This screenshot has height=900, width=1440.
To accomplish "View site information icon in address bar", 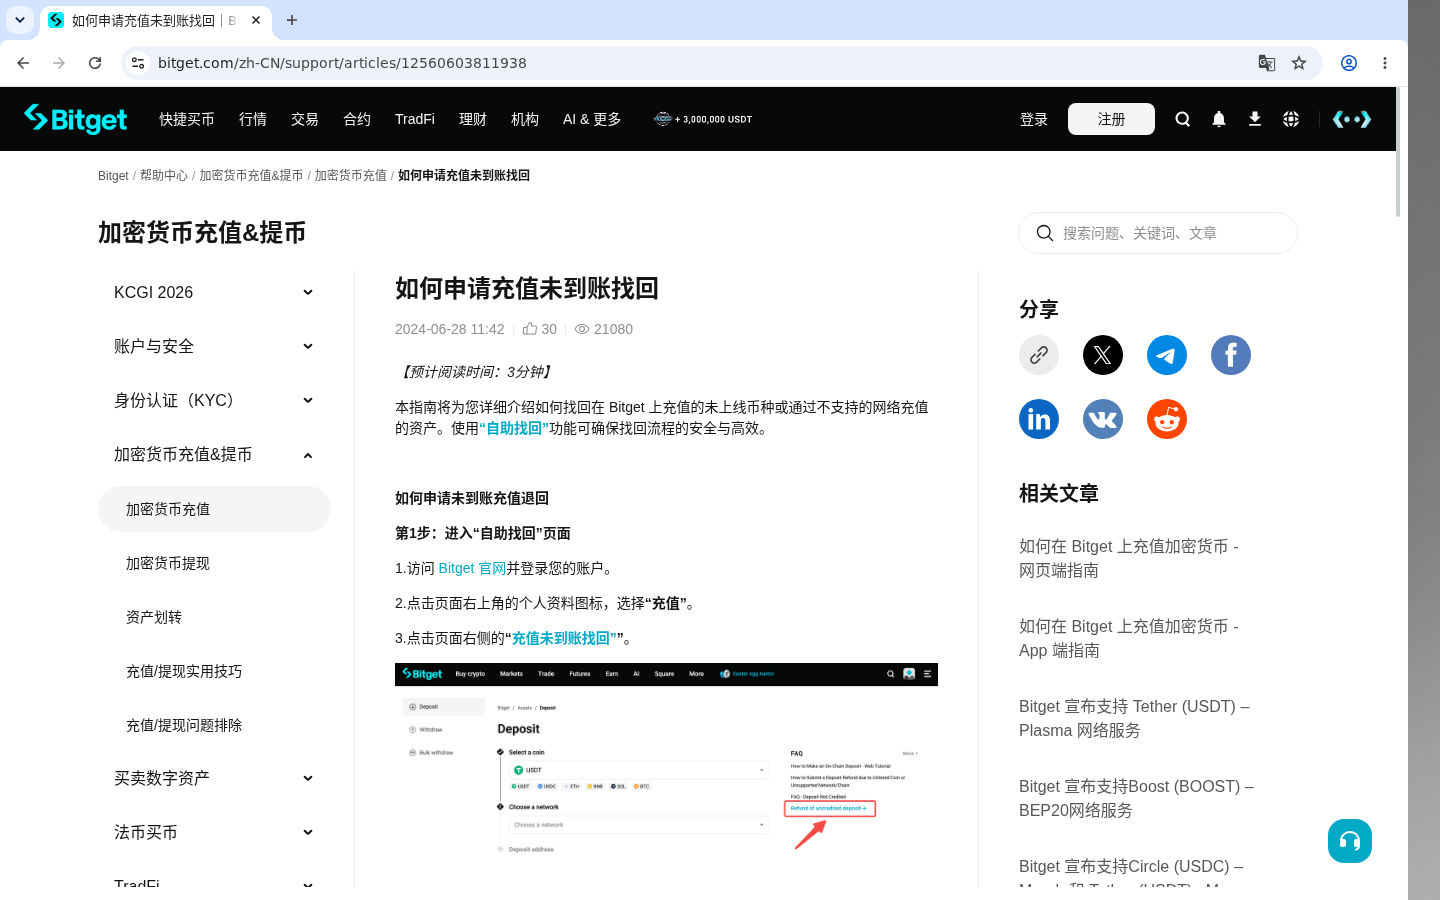I will [138, 63].
